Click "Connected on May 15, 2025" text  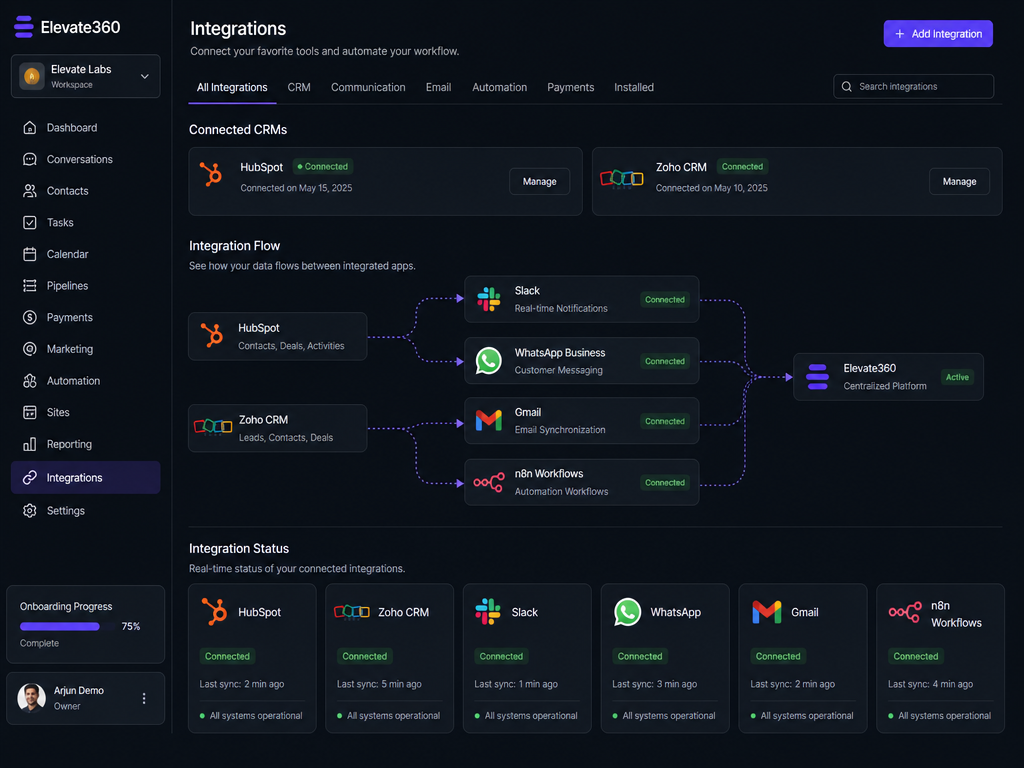pos(296,188)
